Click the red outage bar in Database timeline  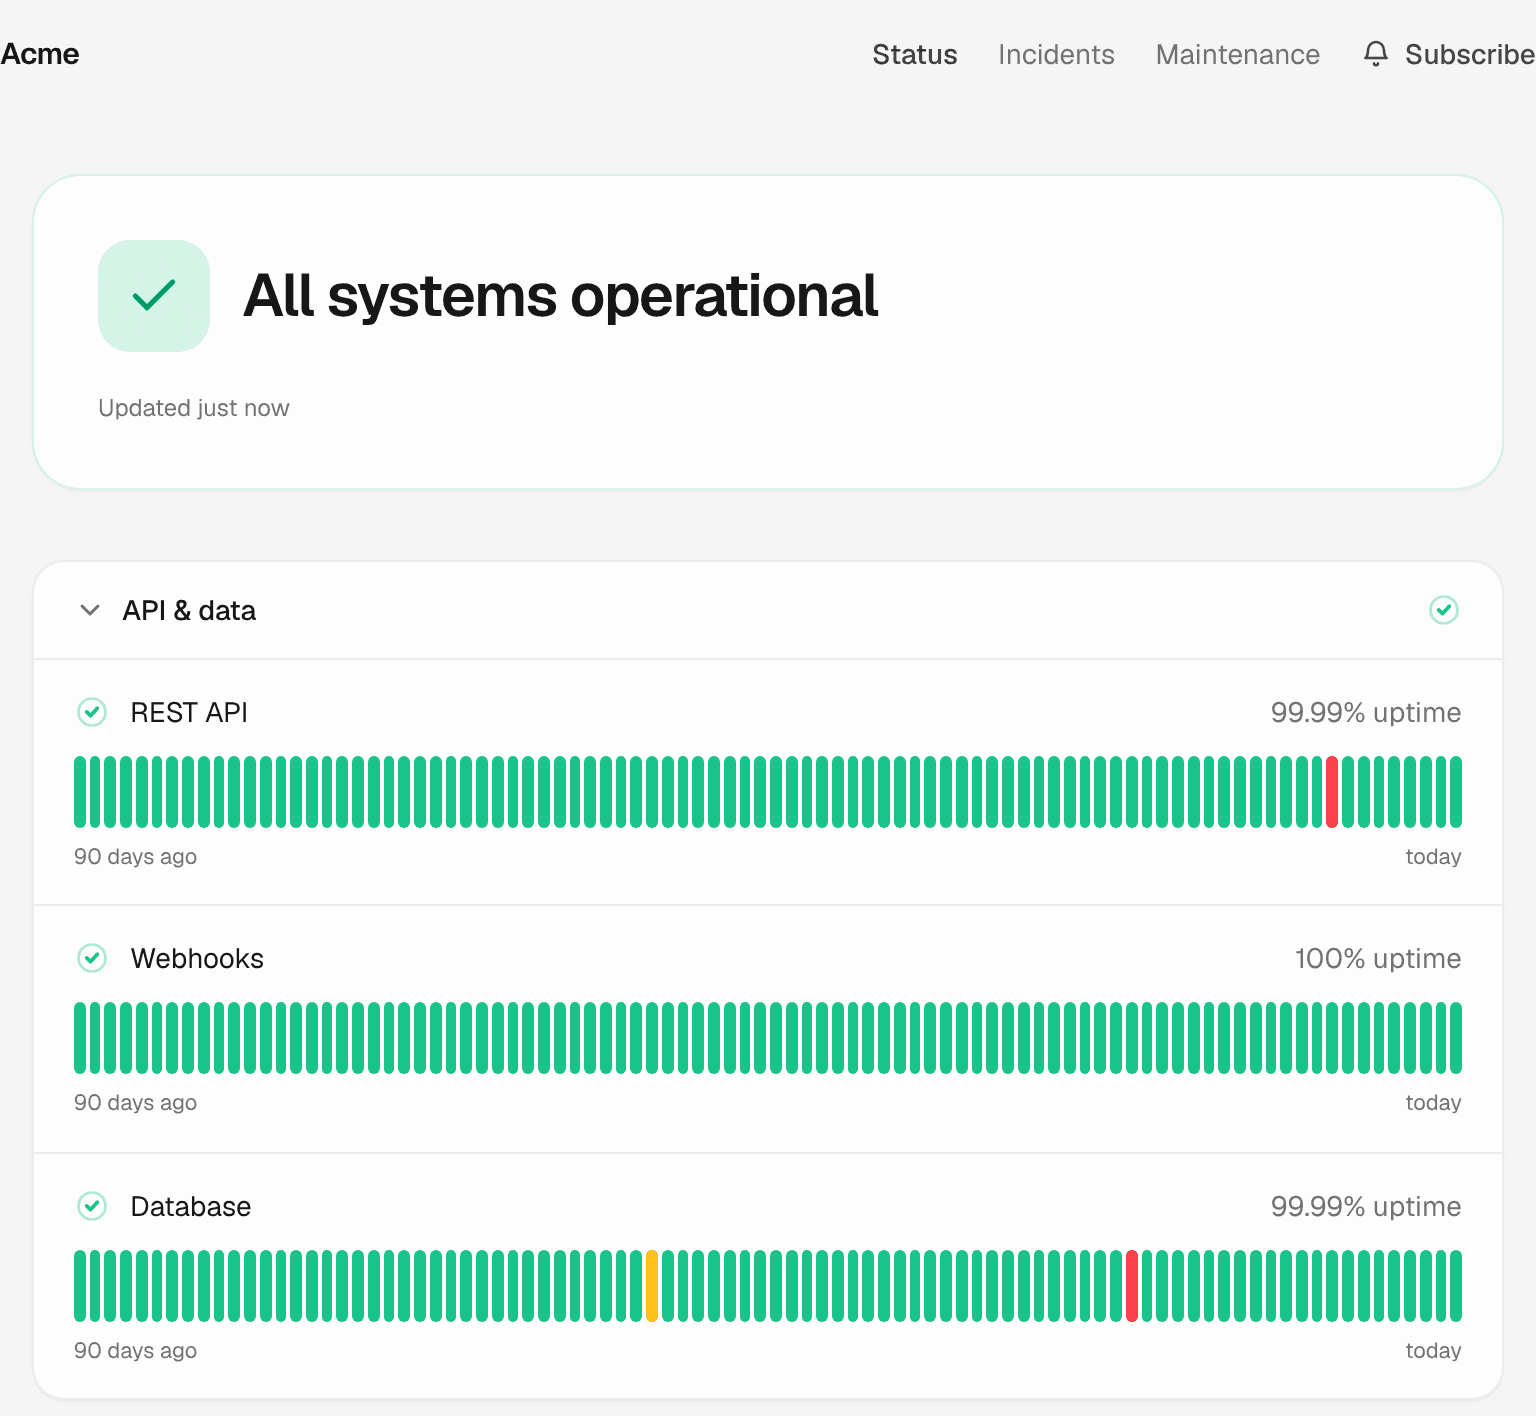click(1132, 1286)
